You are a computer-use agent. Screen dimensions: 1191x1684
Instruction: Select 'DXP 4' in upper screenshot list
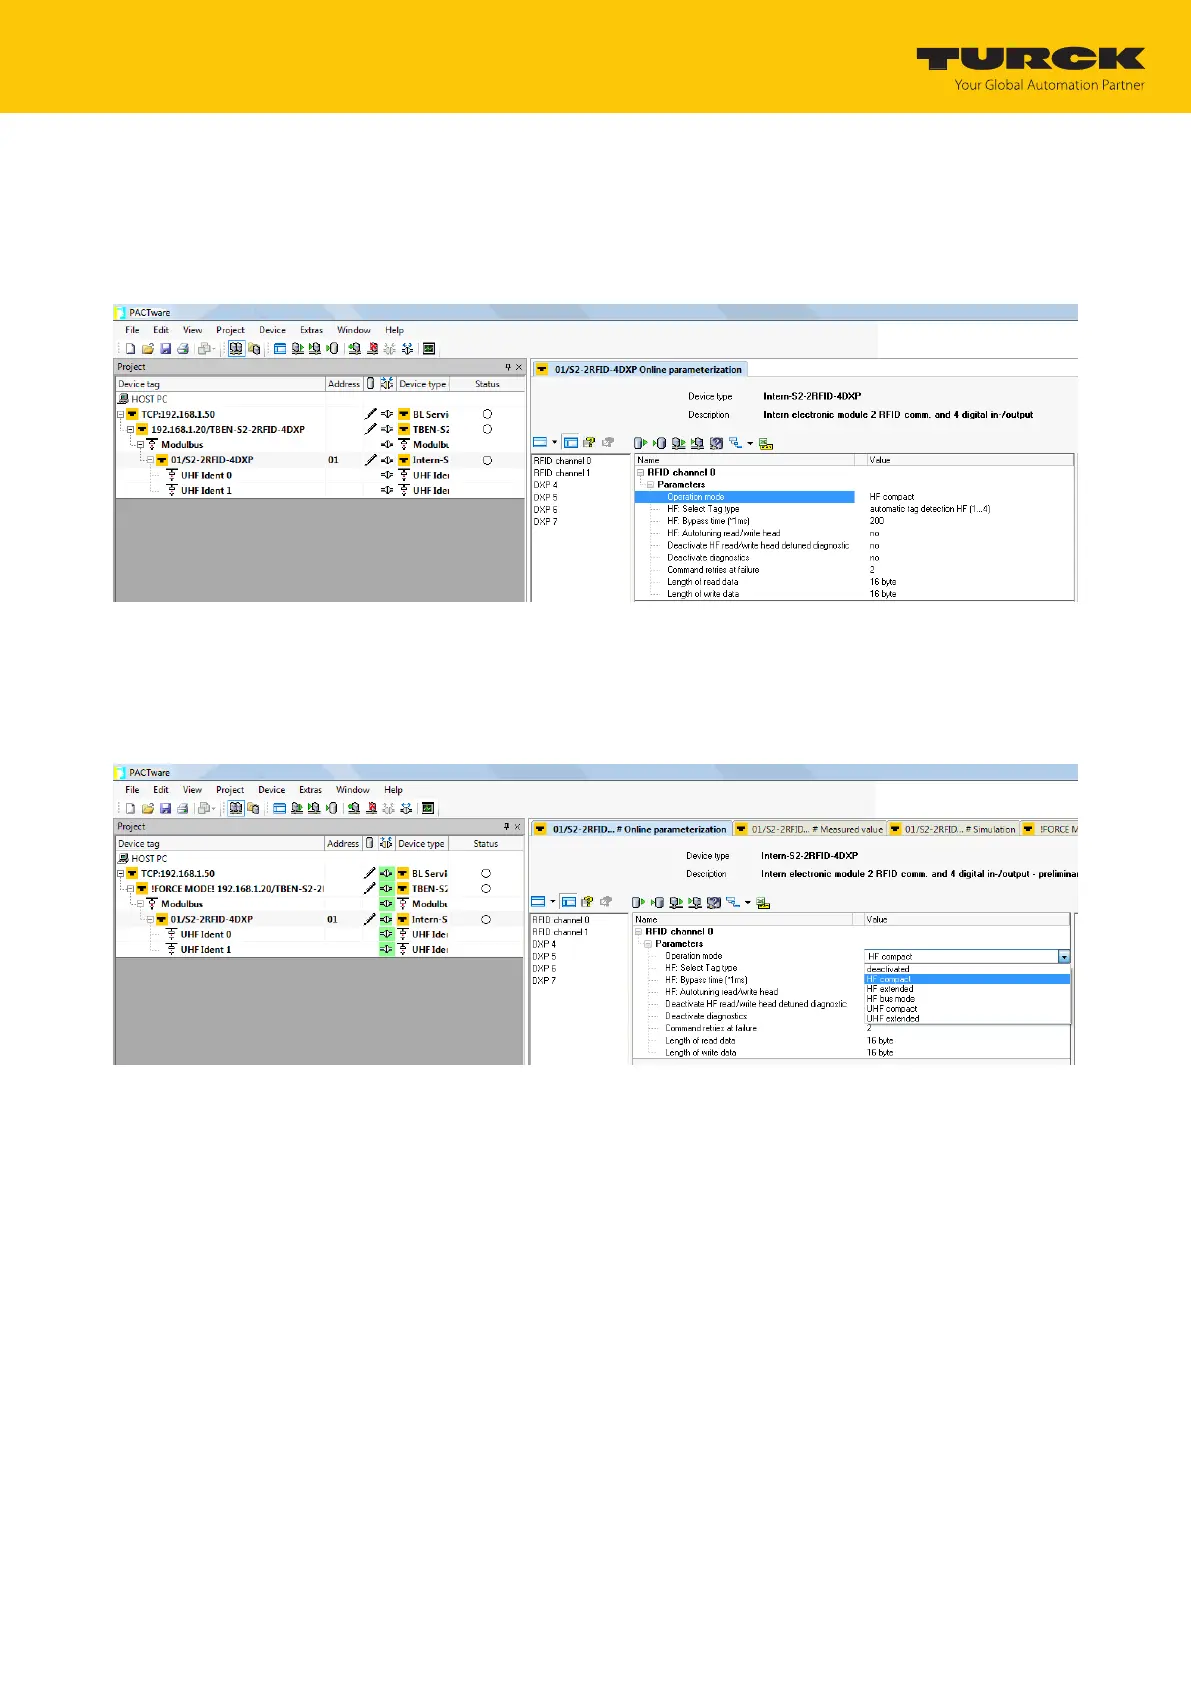pos(545,485)
